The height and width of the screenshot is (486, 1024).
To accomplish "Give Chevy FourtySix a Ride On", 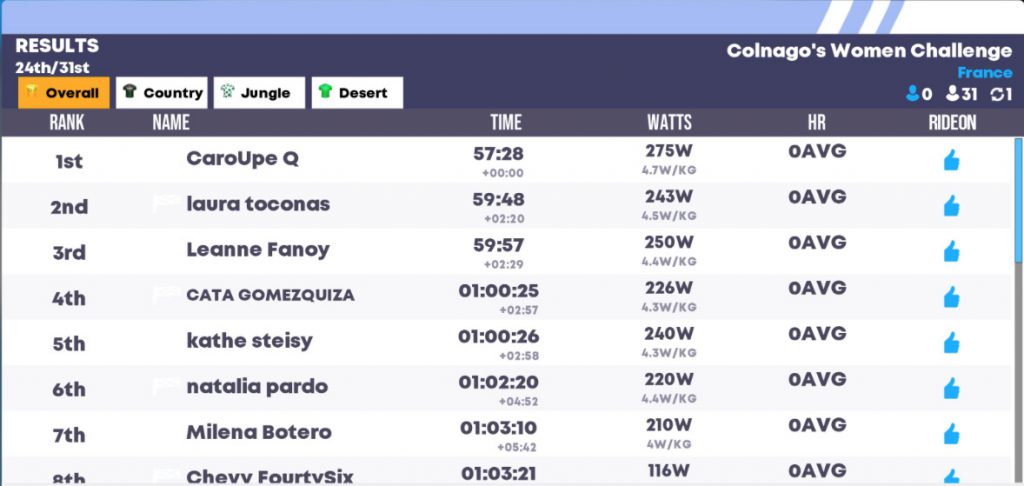I will click(952, 477).
